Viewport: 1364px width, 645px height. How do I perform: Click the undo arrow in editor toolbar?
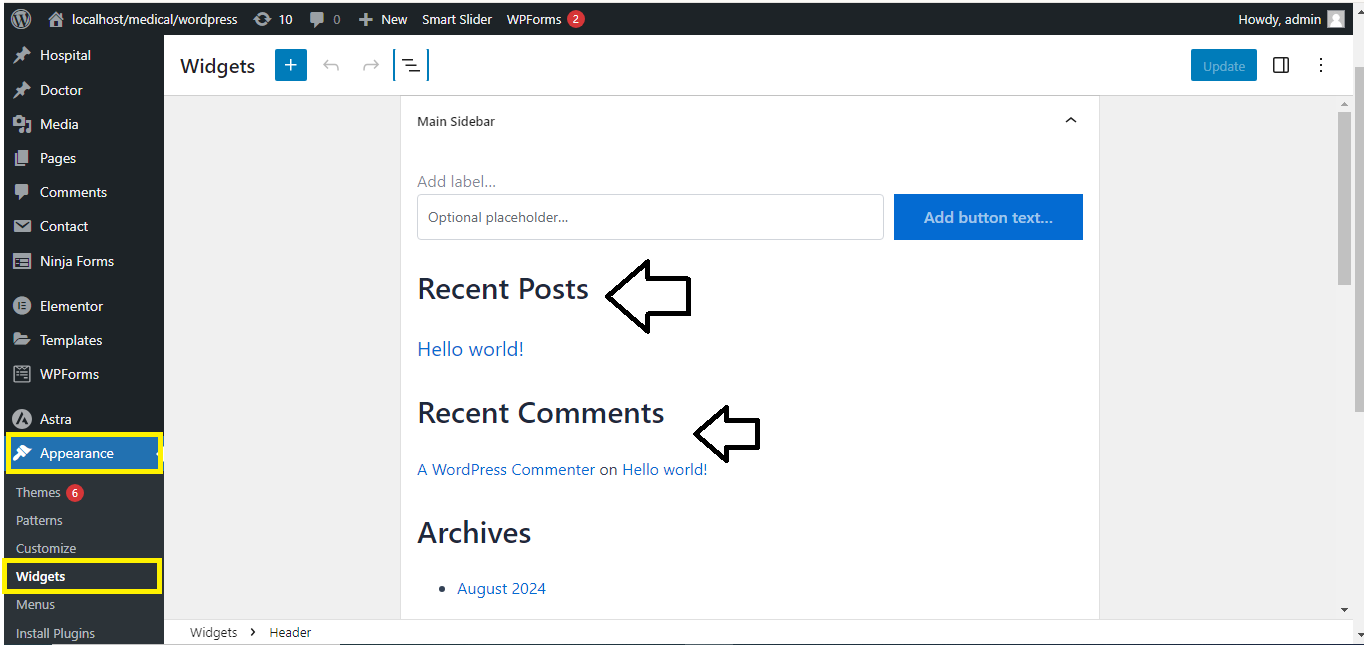(331, 66)
